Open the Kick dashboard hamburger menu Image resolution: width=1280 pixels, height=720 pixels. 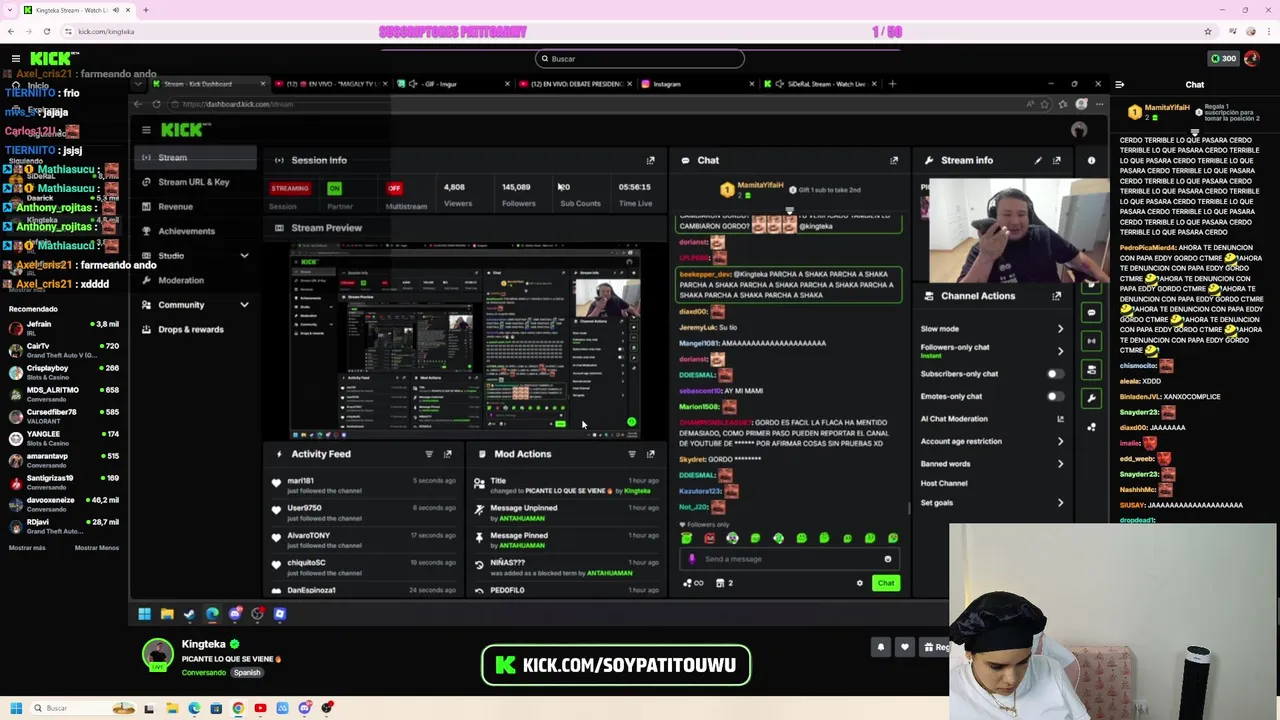(x=146, y=130)
